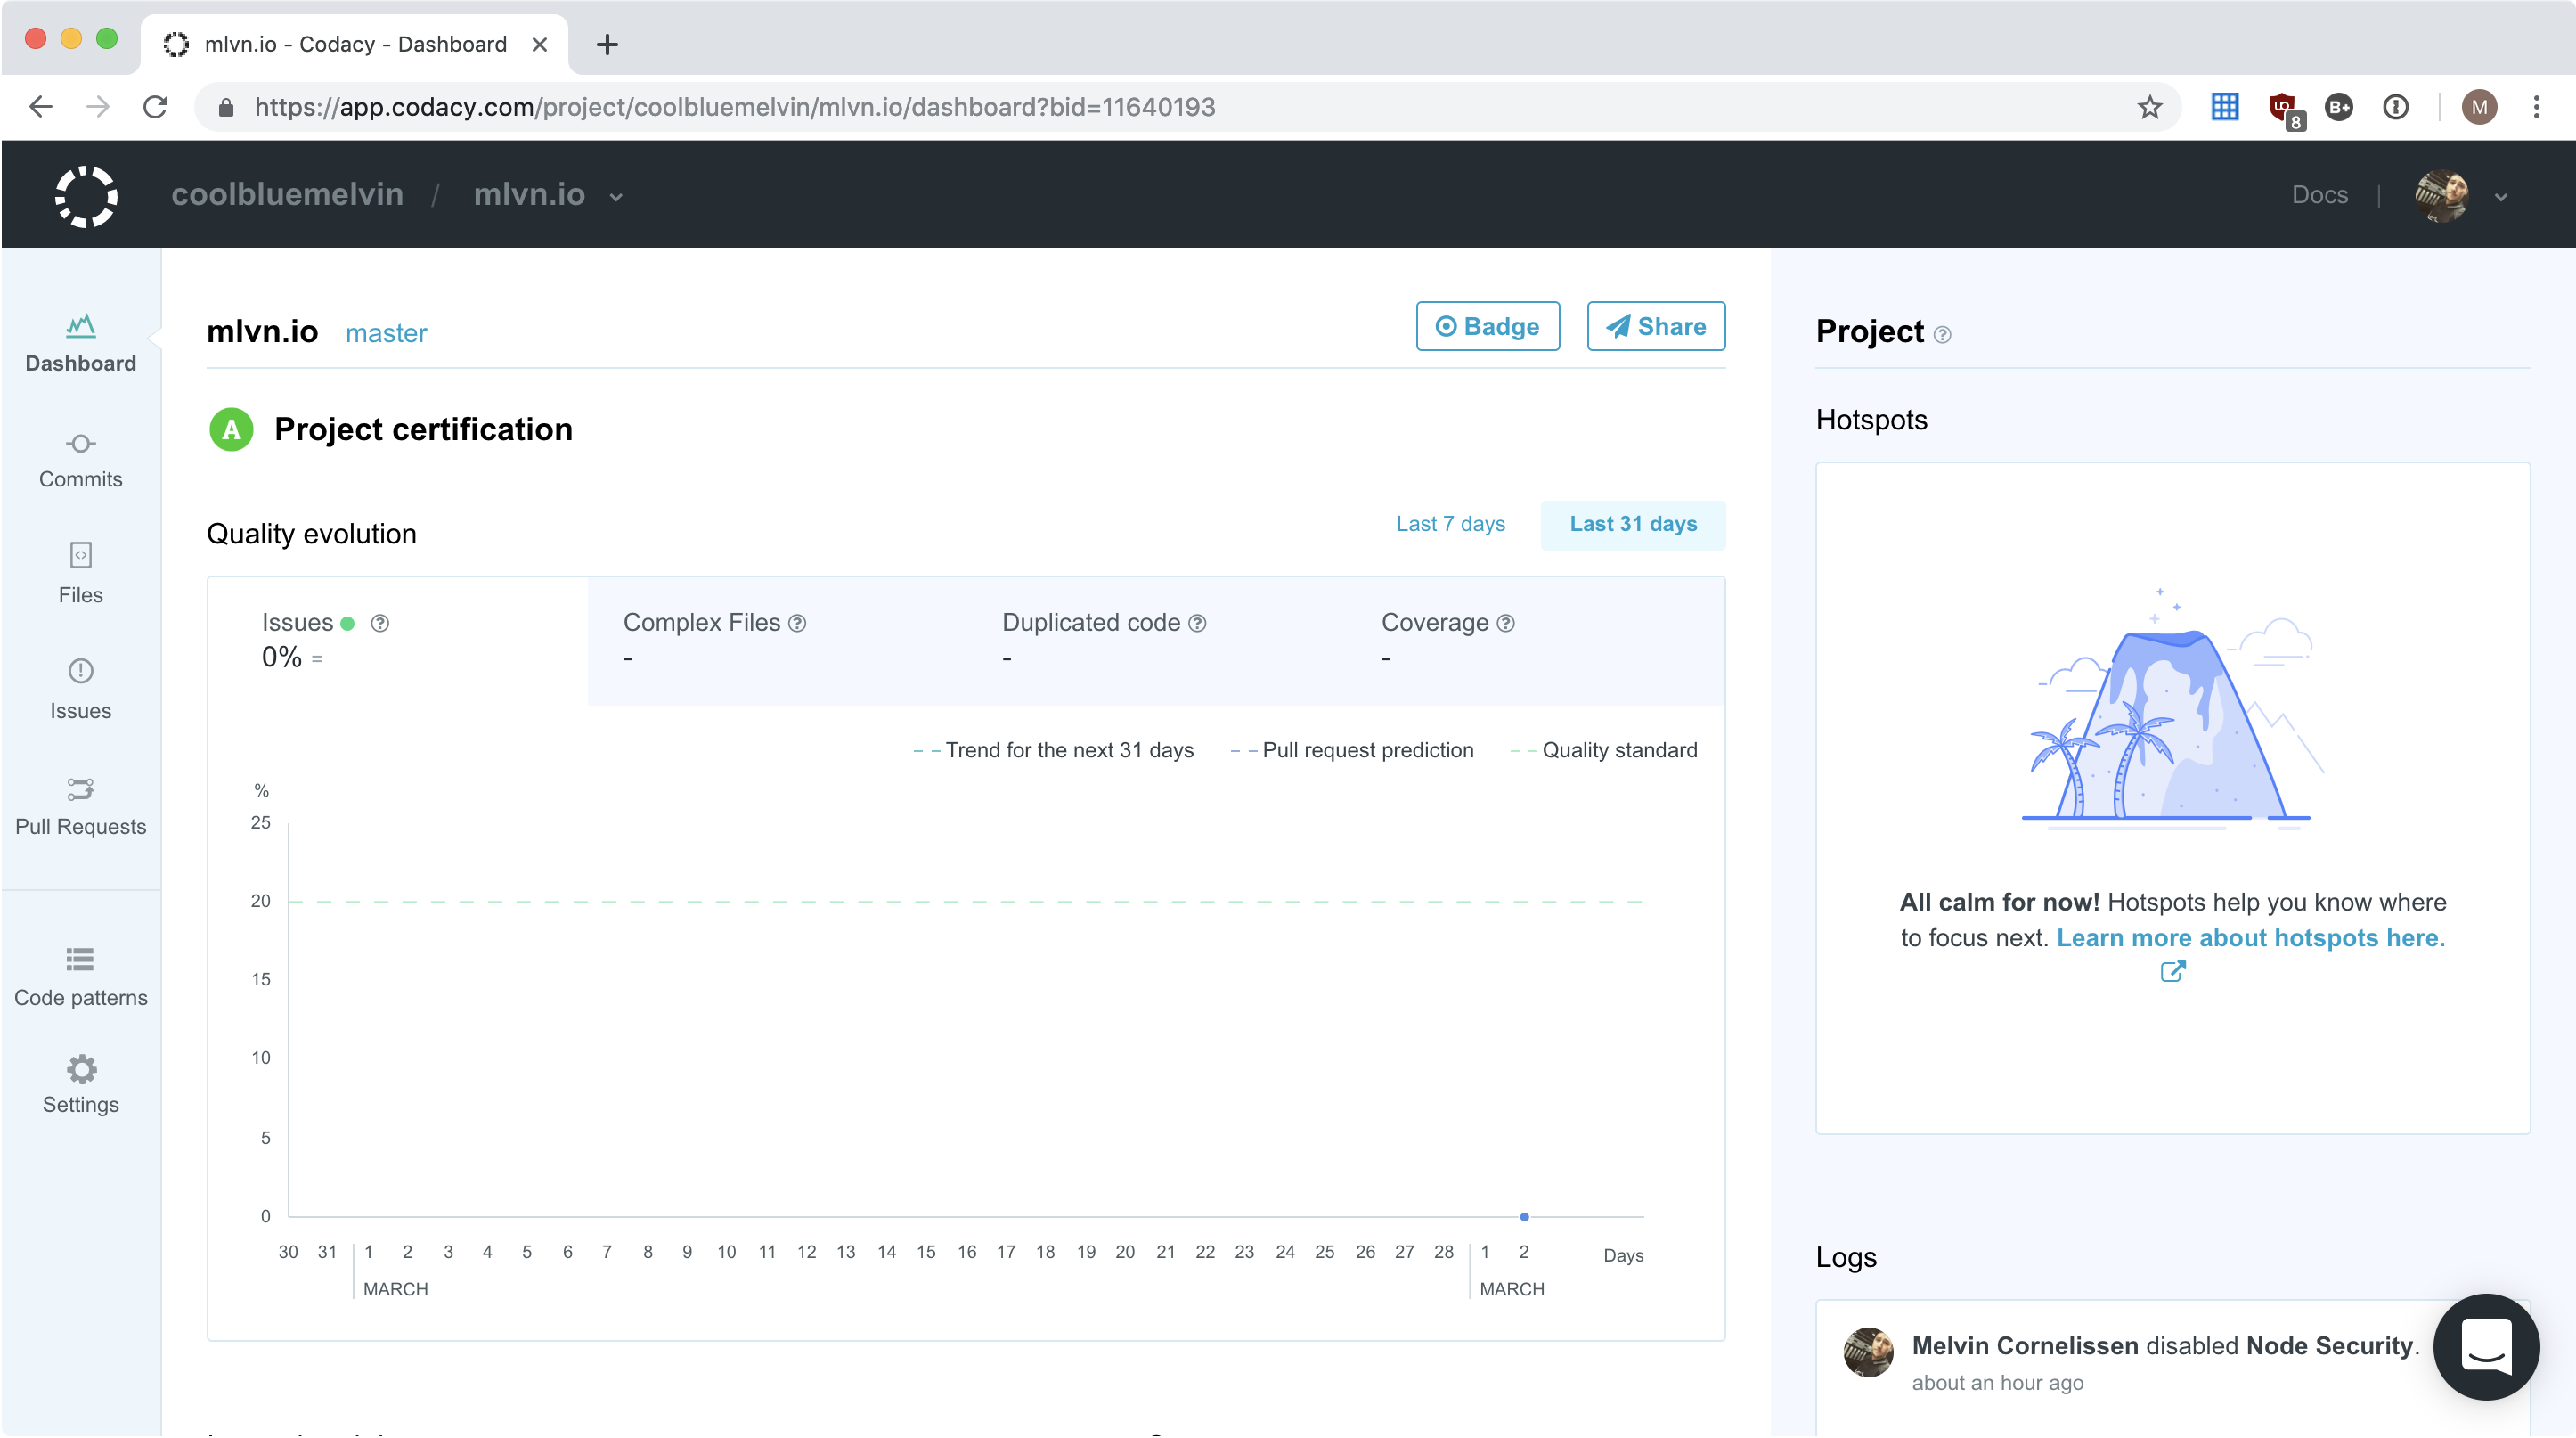Click the Dashboard icon in sidebar

point(79,325)
